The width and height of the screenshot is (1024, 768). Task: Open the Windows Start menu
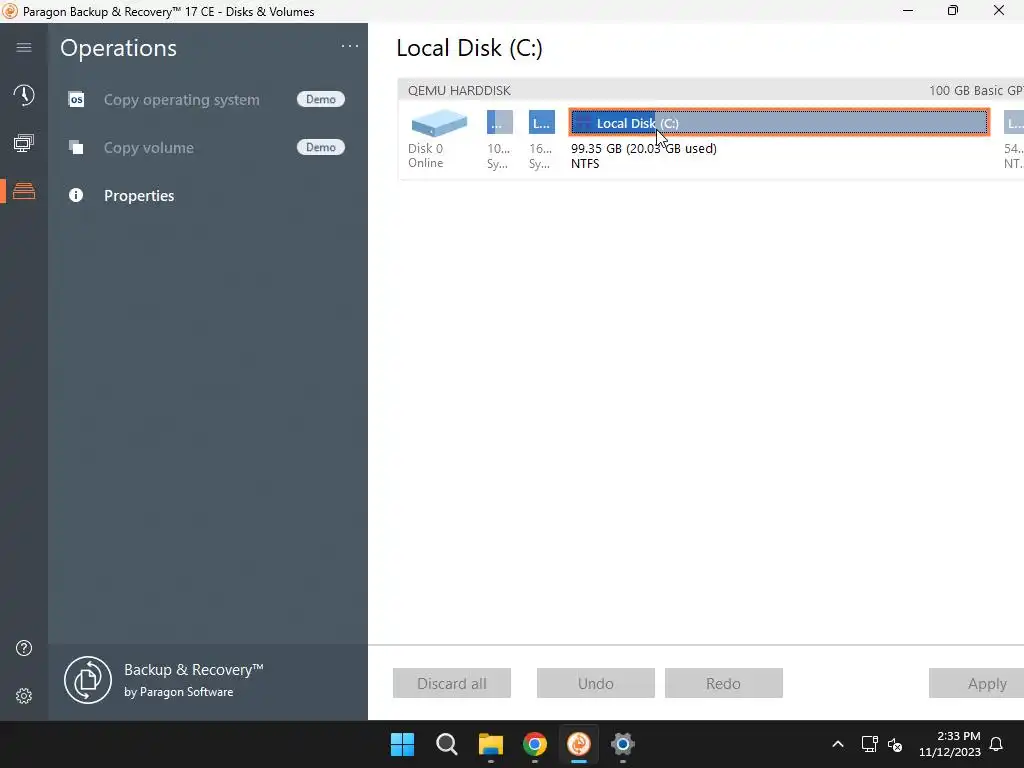402,744
